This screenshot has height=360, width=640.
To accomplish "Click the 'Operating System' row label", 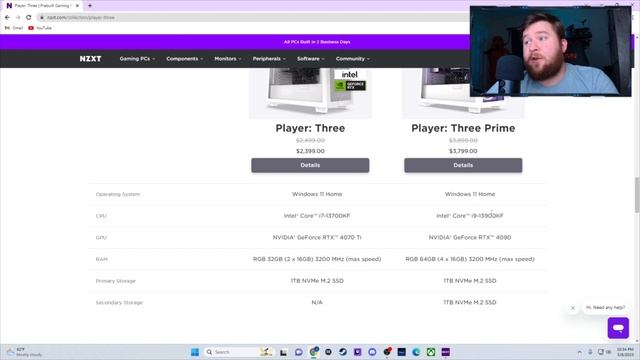I will (118, 194).
